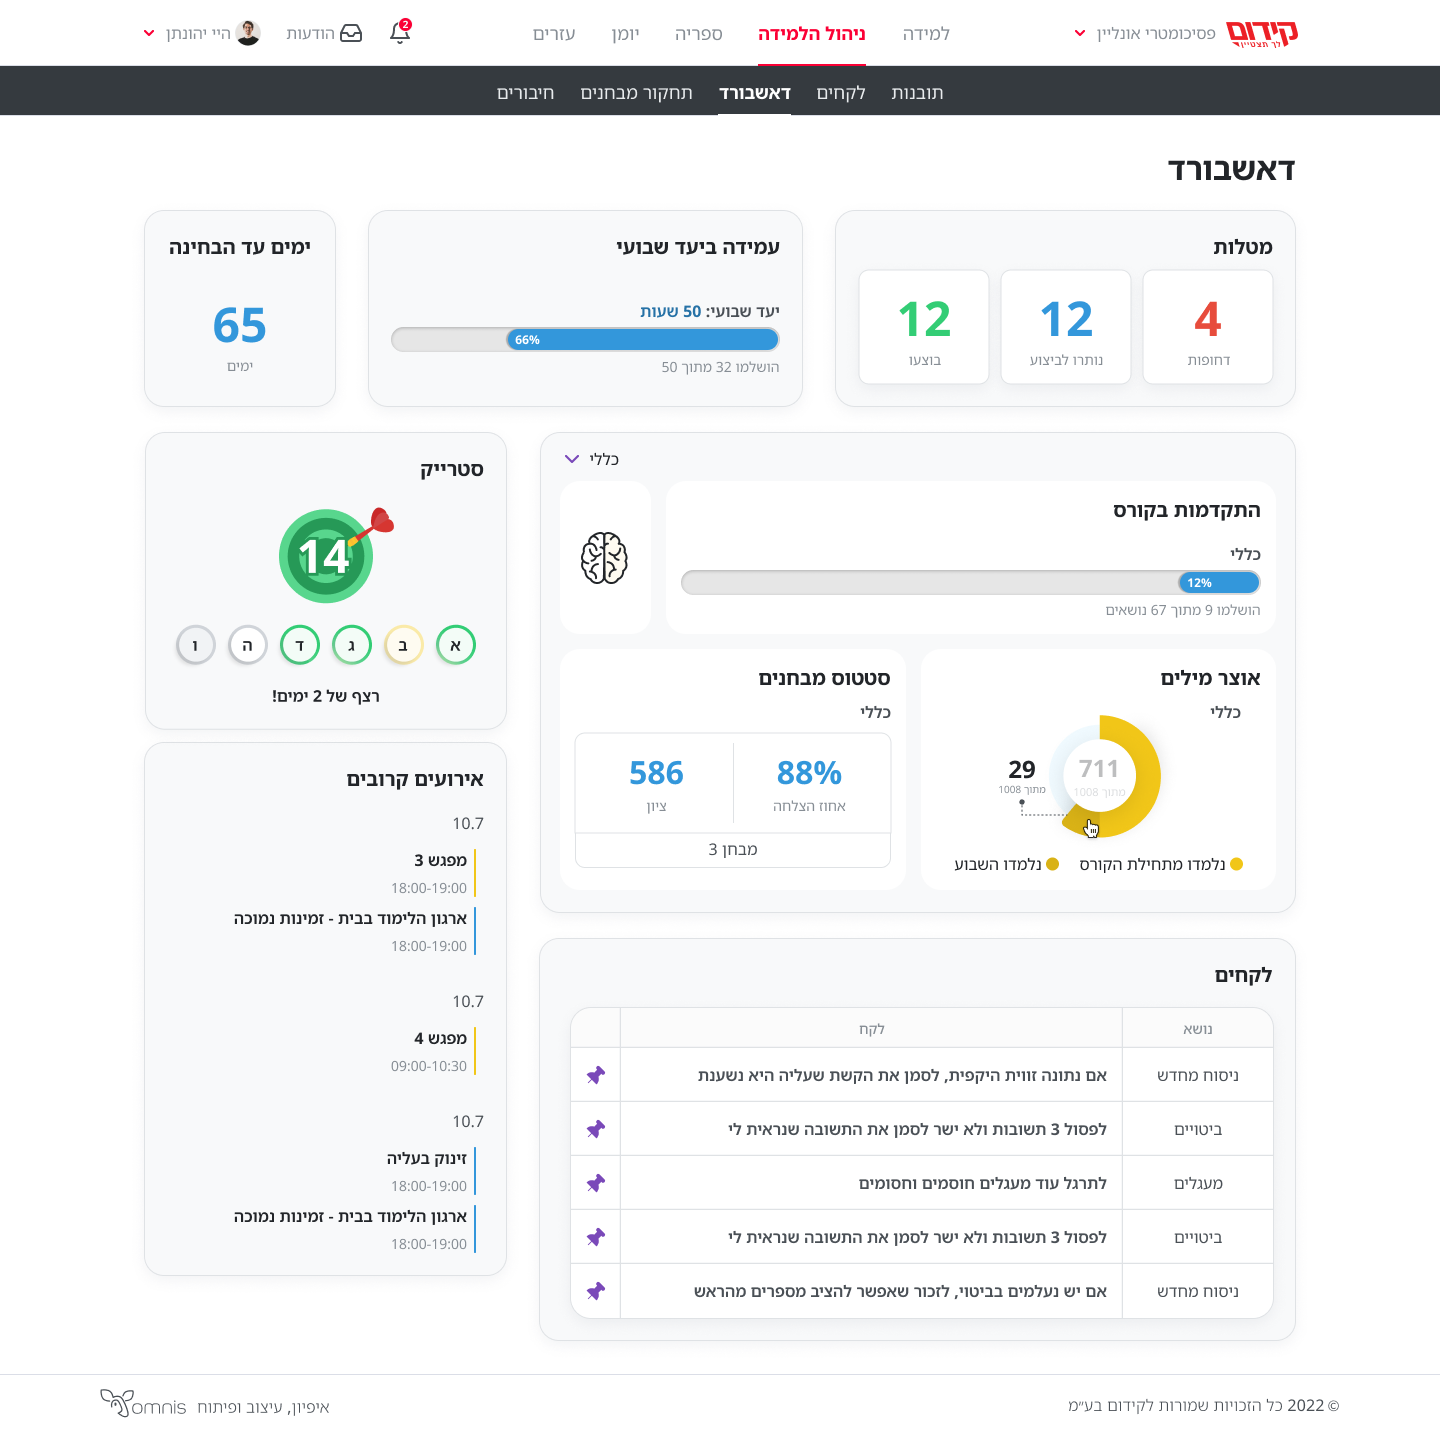Open the פסיכומטרי אונליין course dropdown
The width and height of the screenshot is (1440, 1435).
click(1144, 33)
